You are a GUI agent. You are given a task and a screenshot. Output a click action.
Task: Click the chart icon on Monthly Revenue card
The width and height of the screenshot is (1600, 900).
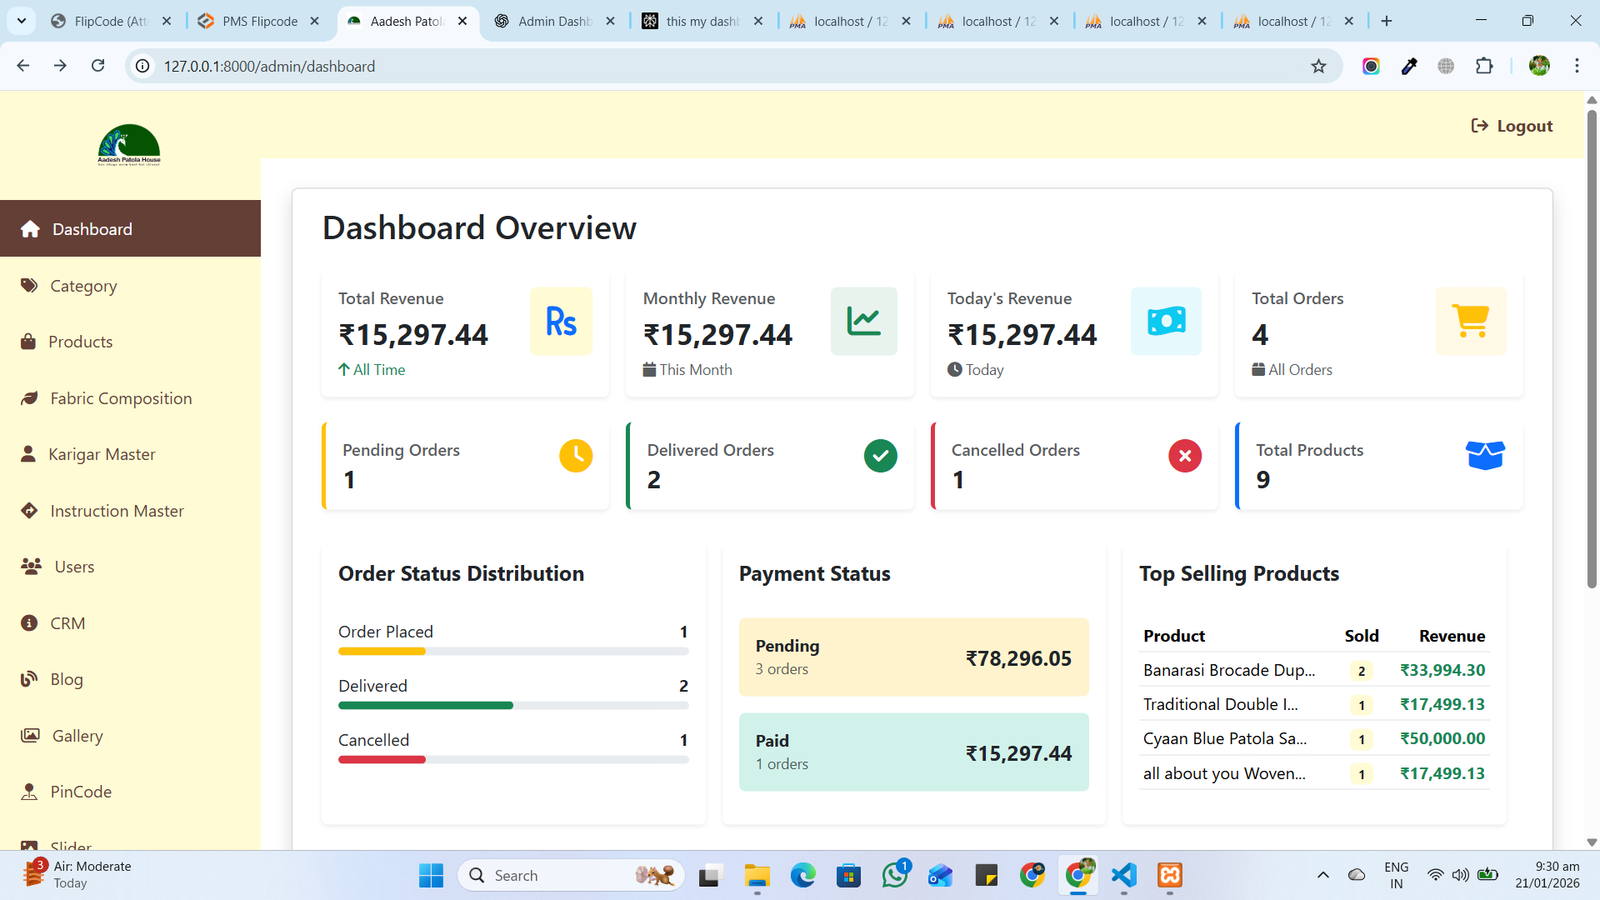click(864, 321)
